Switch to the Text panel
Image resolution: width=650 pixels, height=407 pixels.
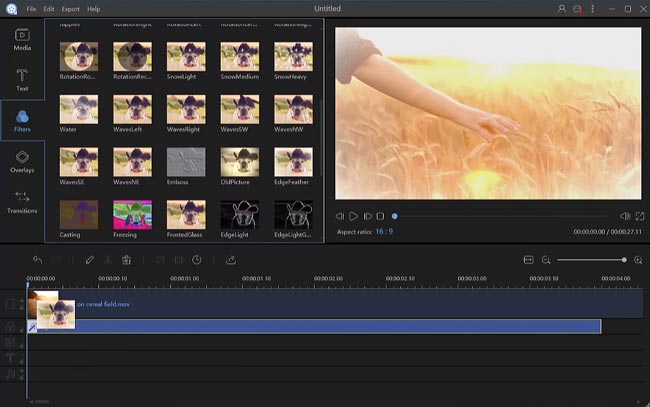[x=22, y=80]
